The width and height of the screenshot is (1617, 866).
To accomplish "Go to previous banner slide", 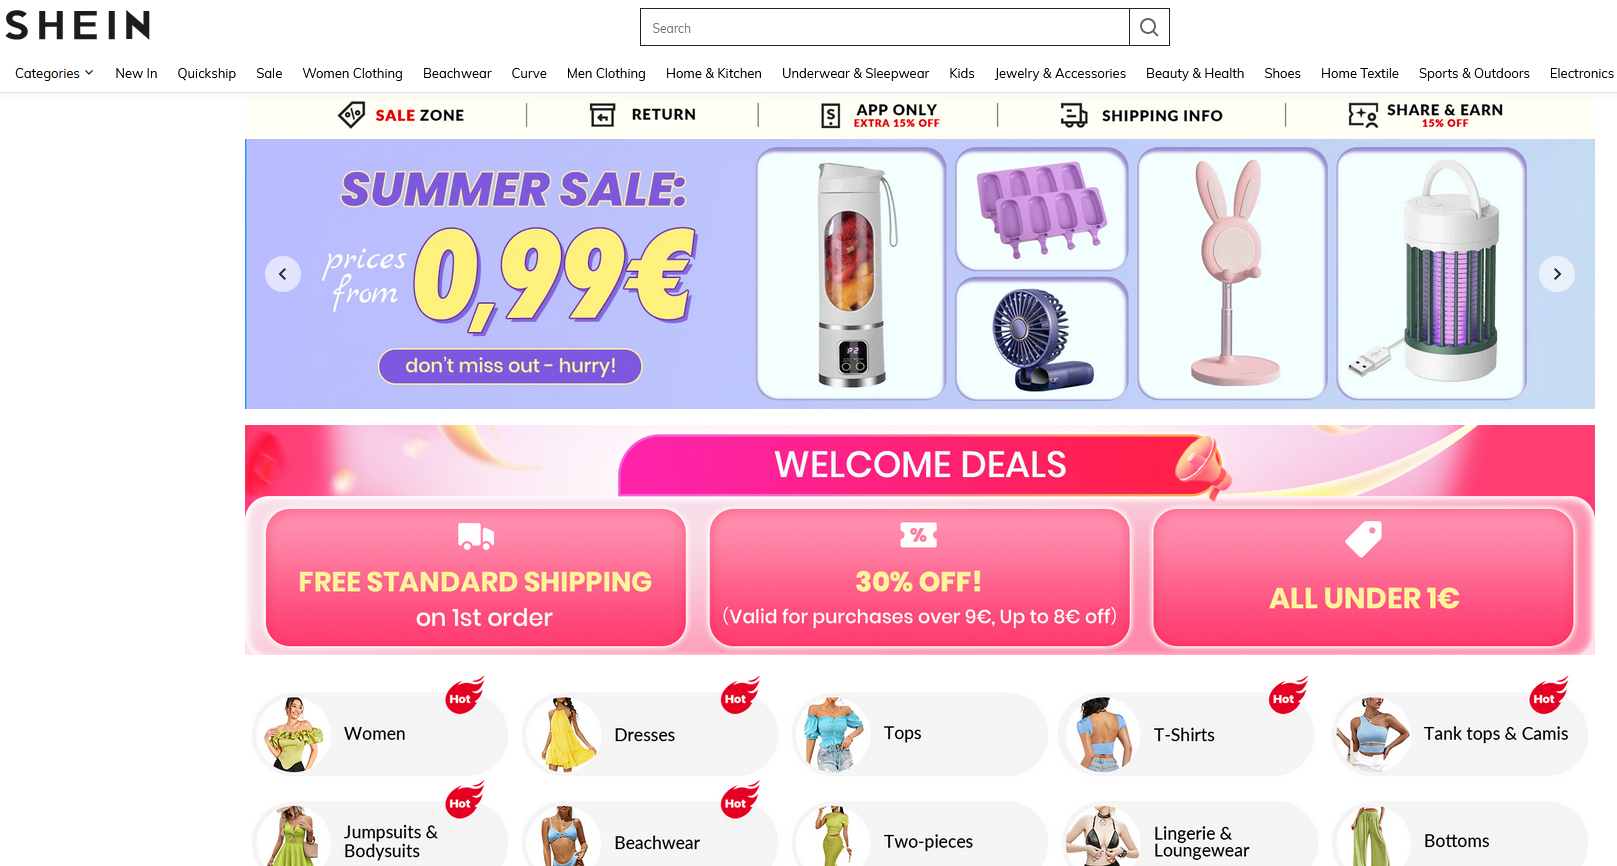I will click(283, 274).
